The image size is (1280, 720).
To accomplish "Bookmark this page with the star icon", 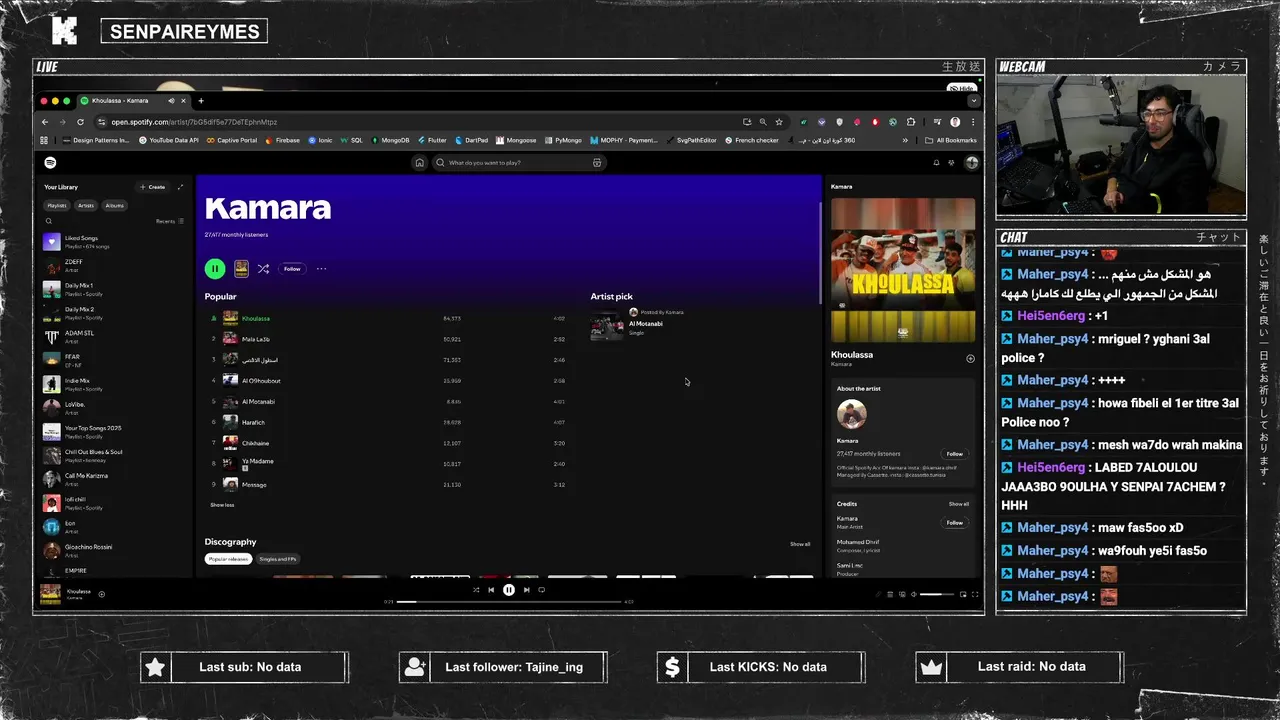I will click(x=779, y=122).
